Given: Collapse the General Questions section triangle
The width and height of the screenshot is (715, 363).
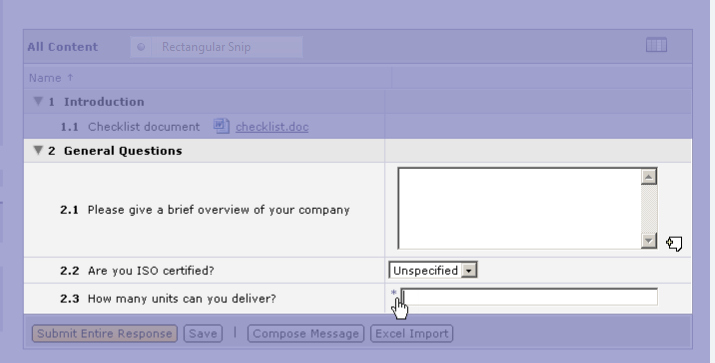Looking at the screenshot, I should (38, 150).
